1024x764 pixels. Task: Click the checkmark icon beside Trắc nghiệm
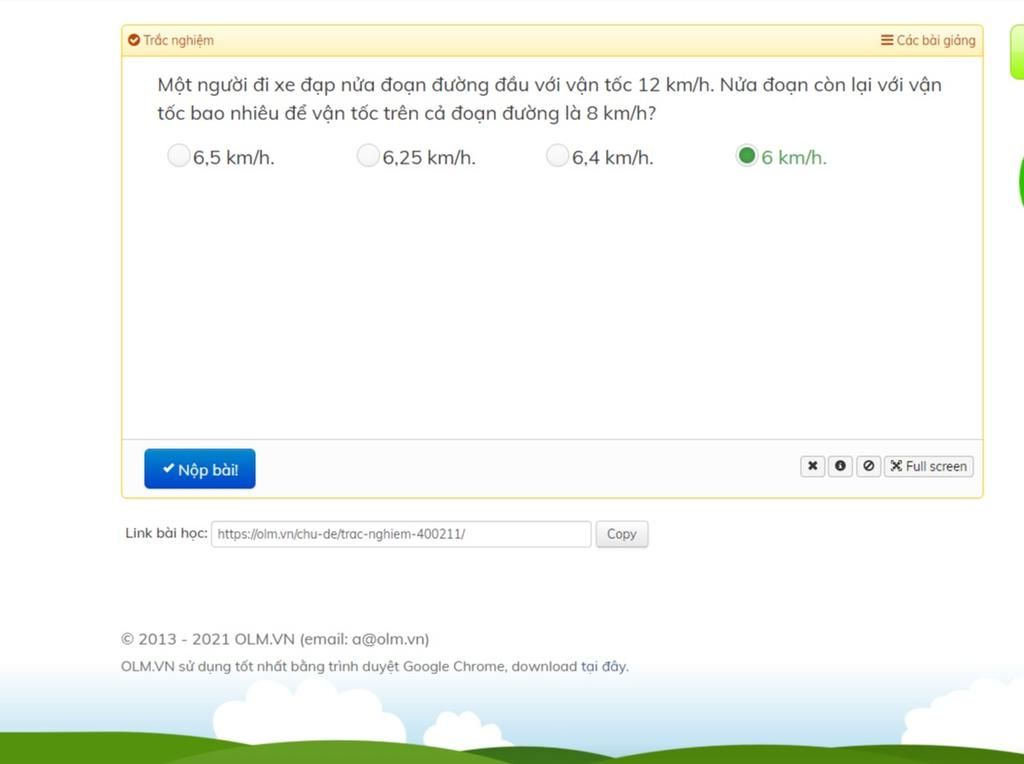(x=134, y=40)
